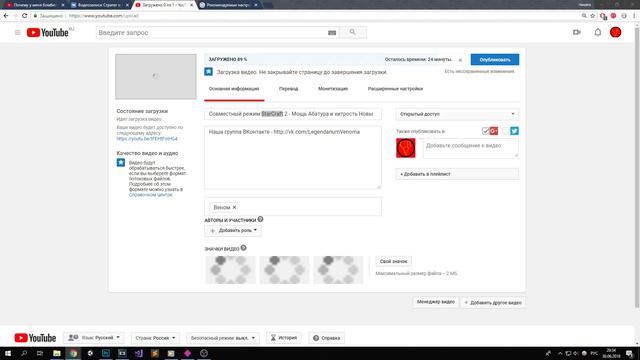Click the YouTube logo in the header
The width and height of the screenshot is (640, 360).
pyautogui.click(x=47, y=32)
